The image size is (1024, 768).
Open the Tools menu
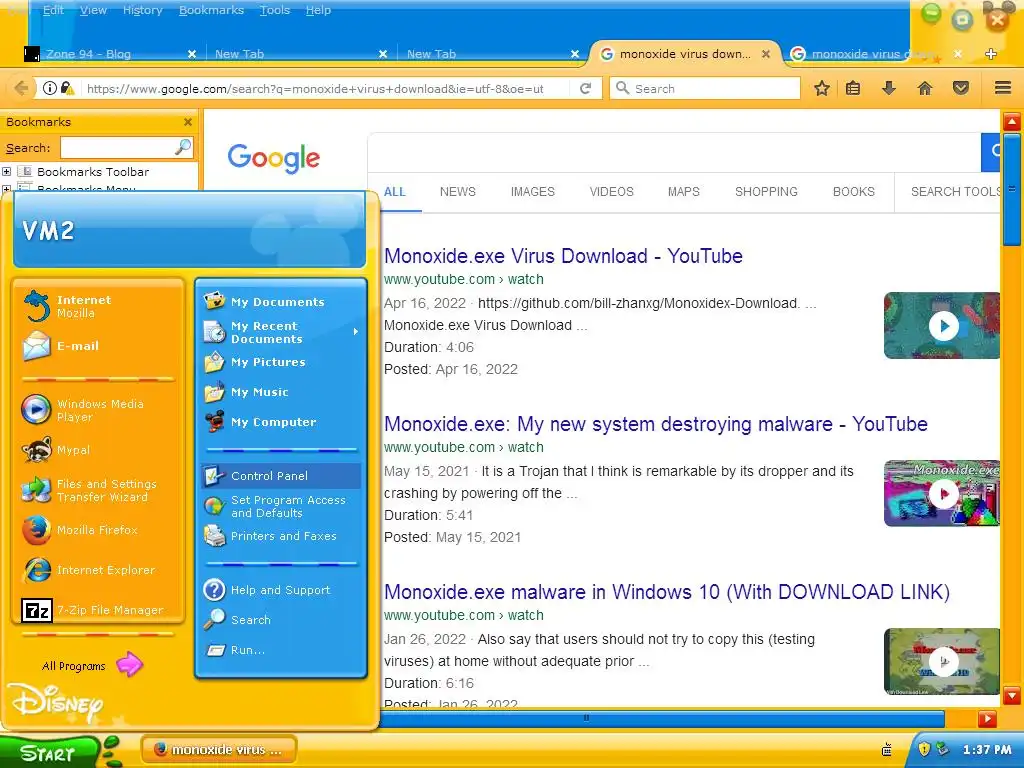pyautogui.click(x=274, y=10)
